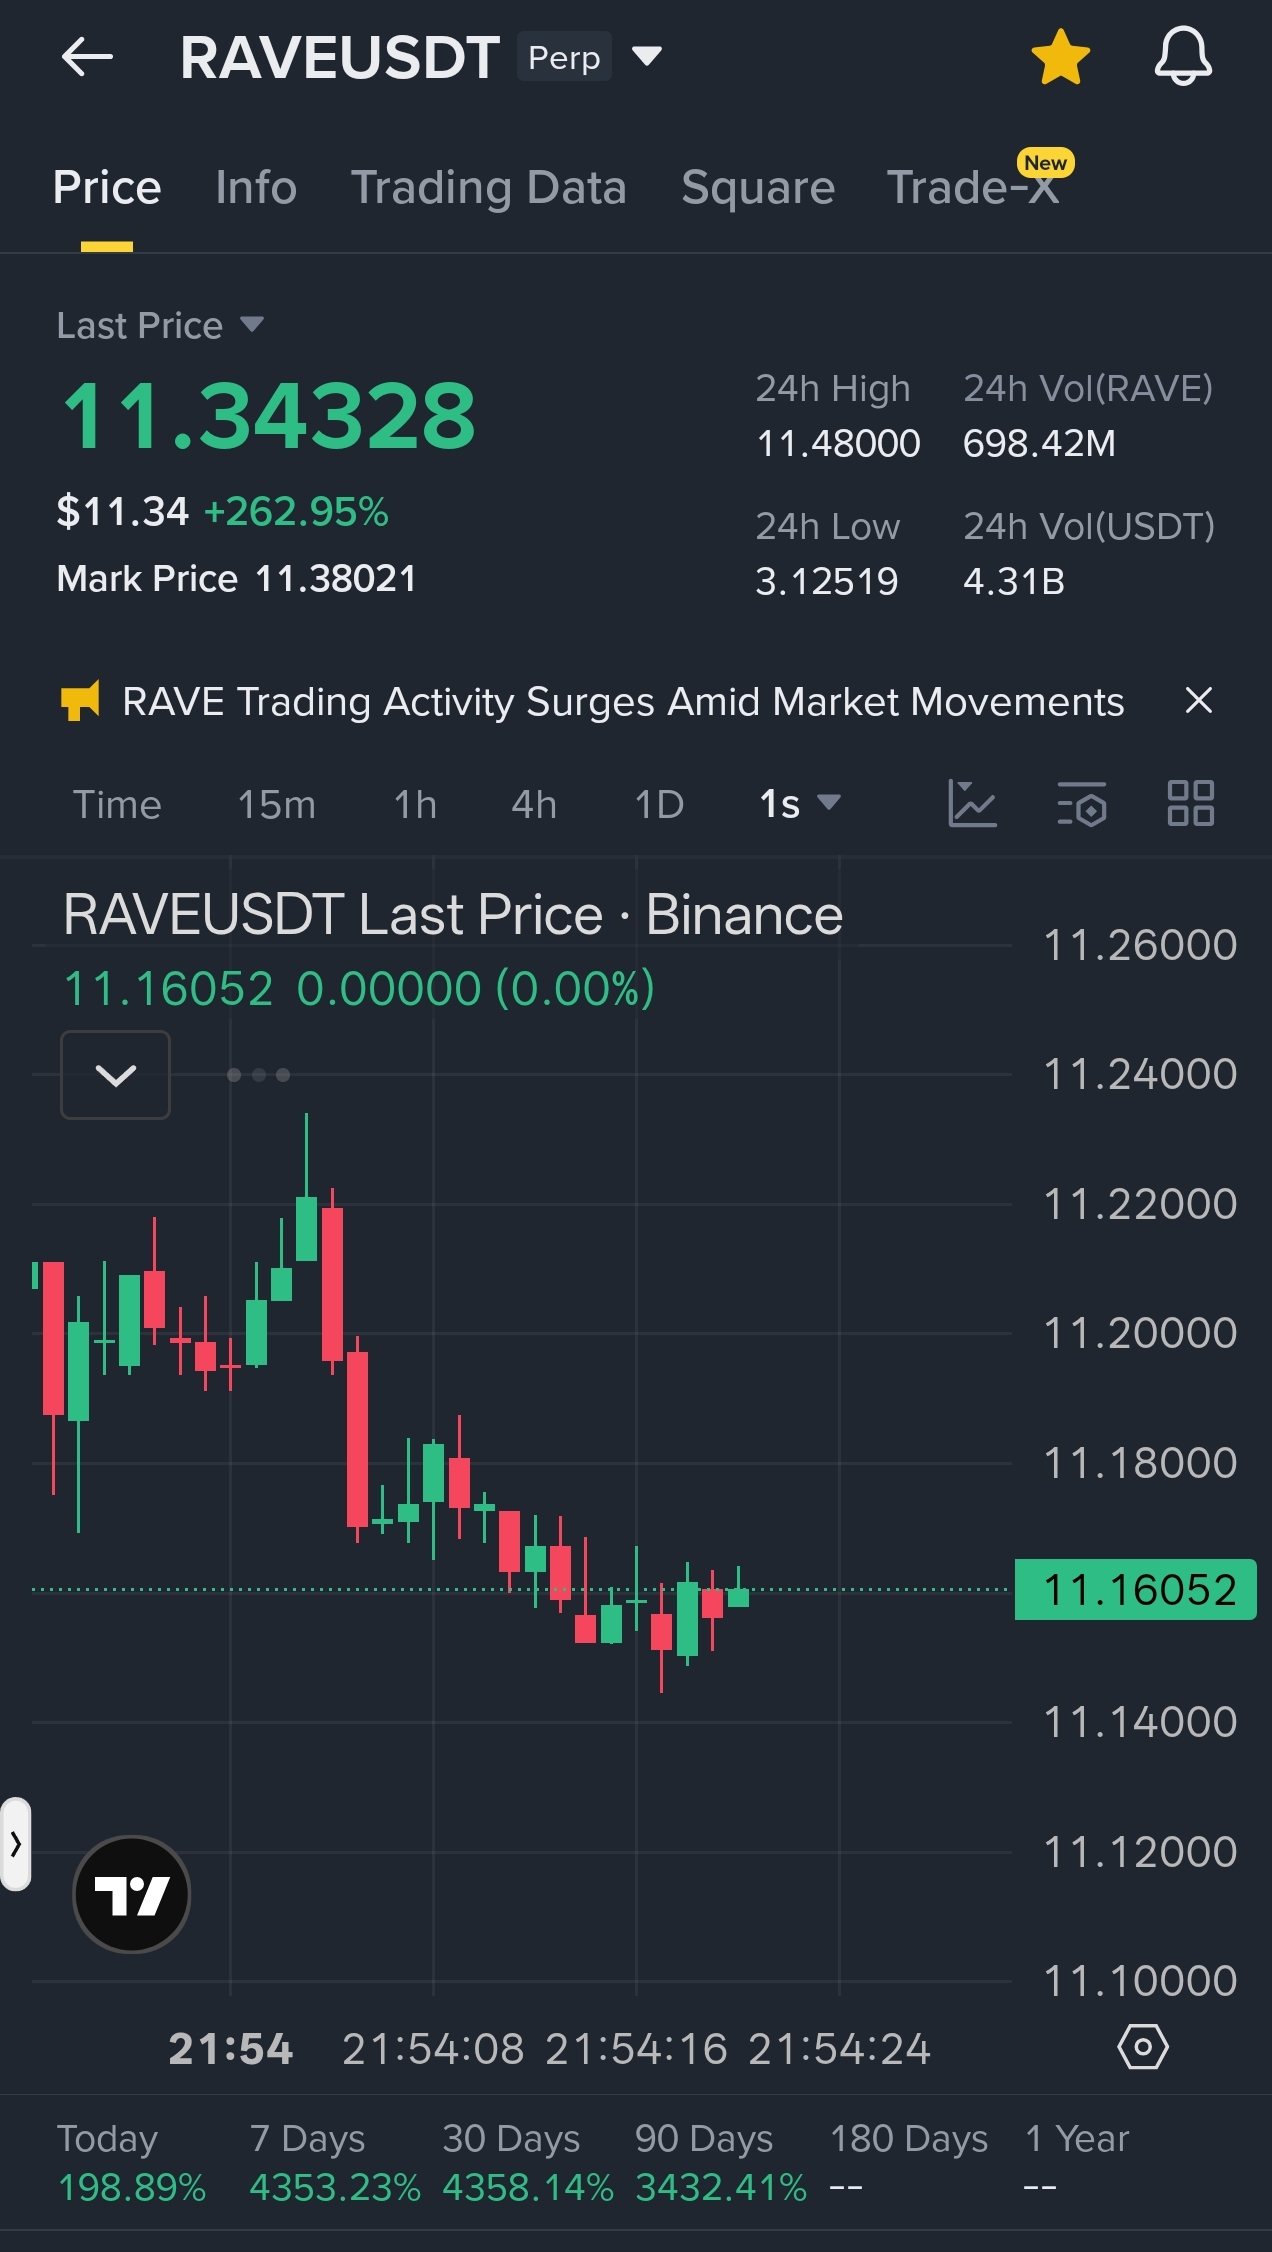
Task: Select the Price tab
Action: 107,188
